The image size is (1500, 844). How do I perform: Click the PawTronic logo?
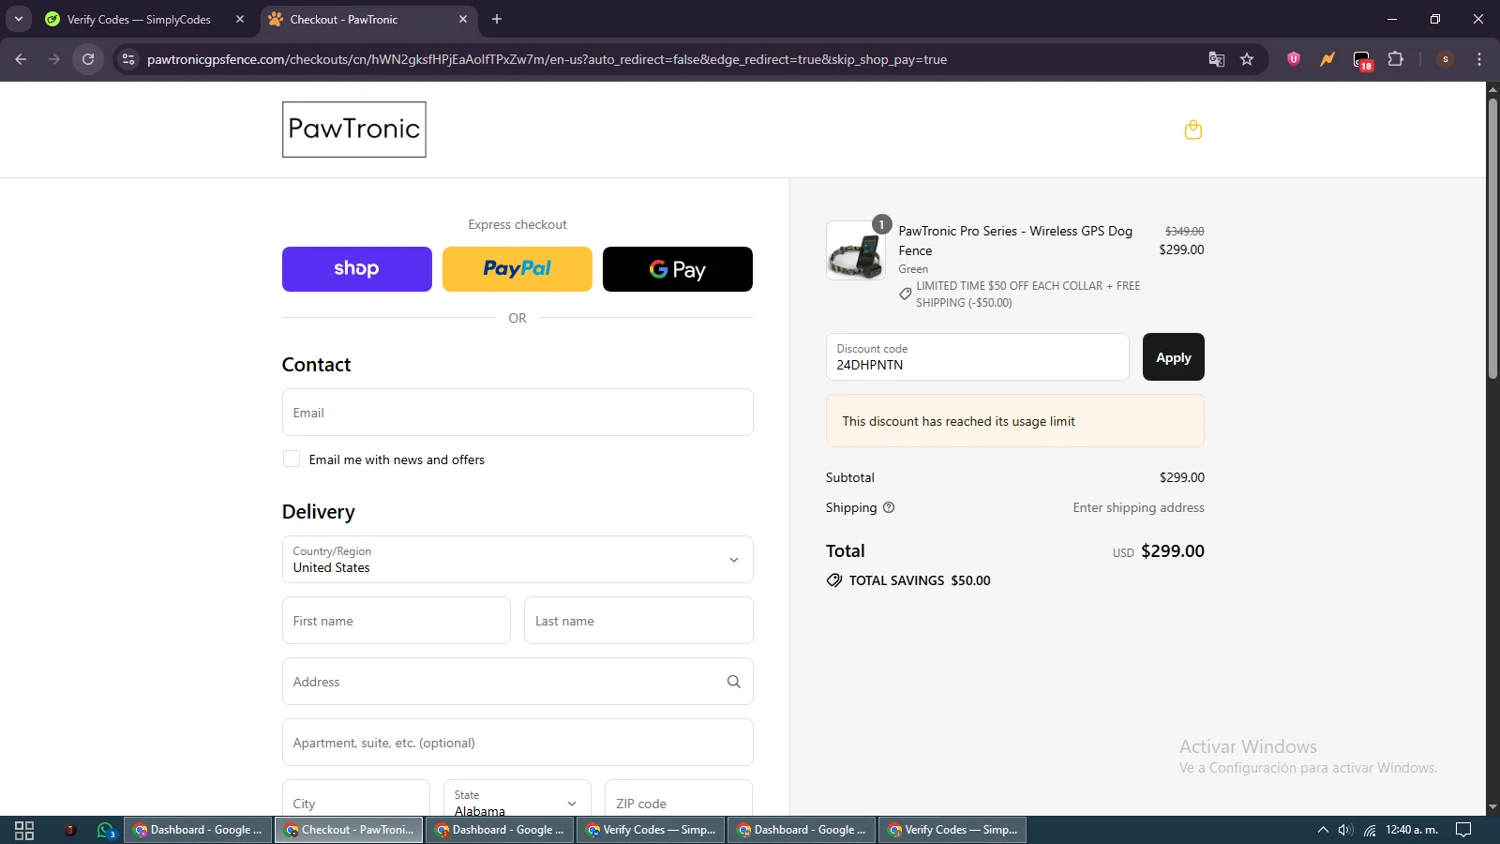354,129
